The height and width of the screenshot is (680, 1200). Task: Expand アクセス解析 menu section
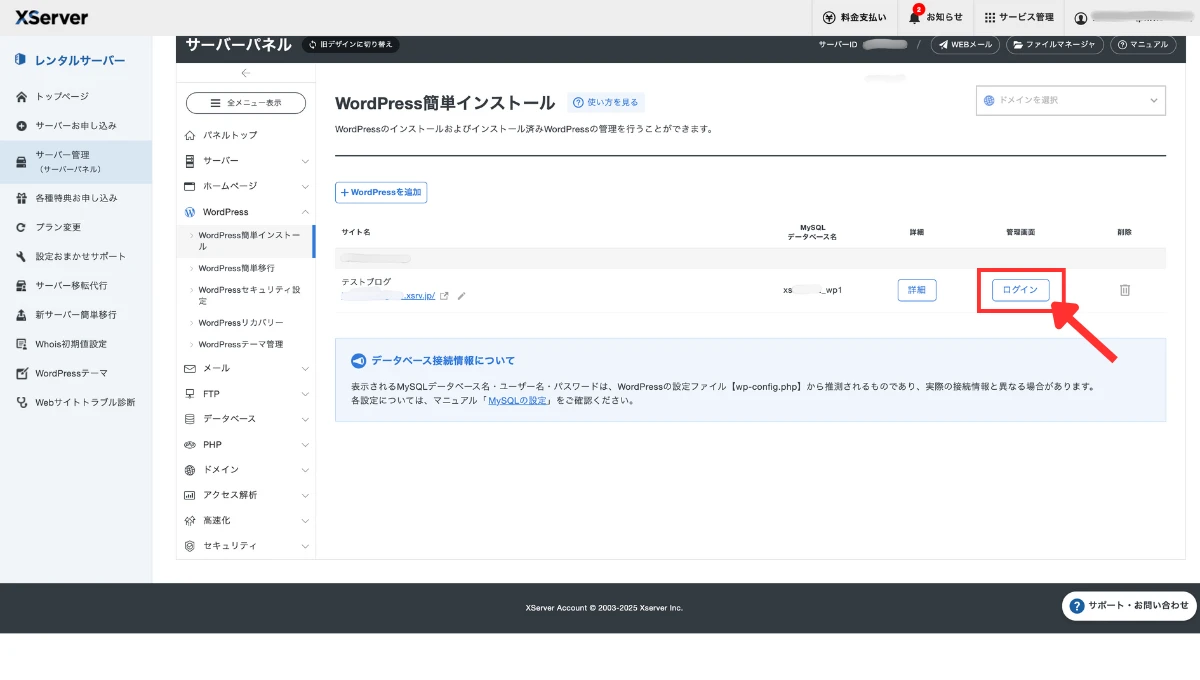click(246, 495)
